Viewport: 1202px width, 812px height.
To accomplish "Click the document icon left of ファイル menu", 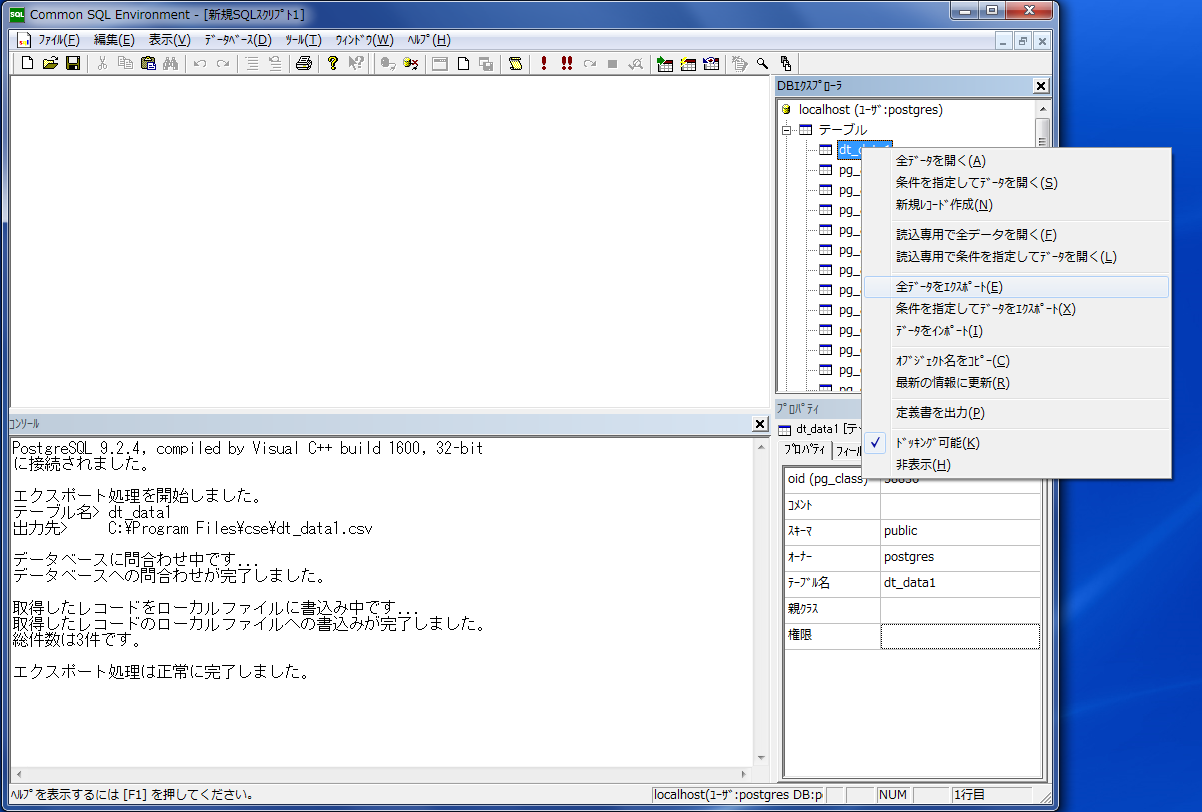I will (24, 40).
